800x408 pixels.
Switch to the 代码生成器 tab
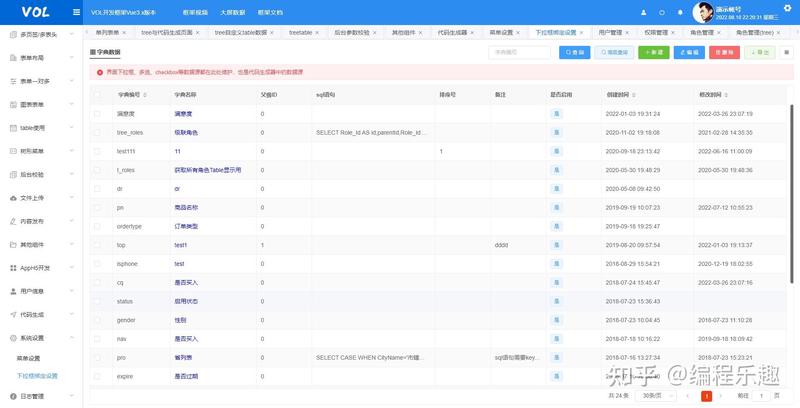click(452, 33)
